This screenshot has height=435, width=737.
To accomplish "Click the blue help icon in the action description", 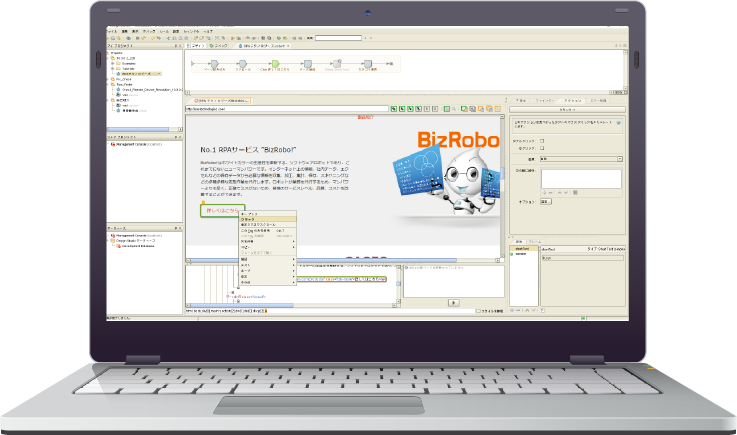I will click(x=619, y=123).
